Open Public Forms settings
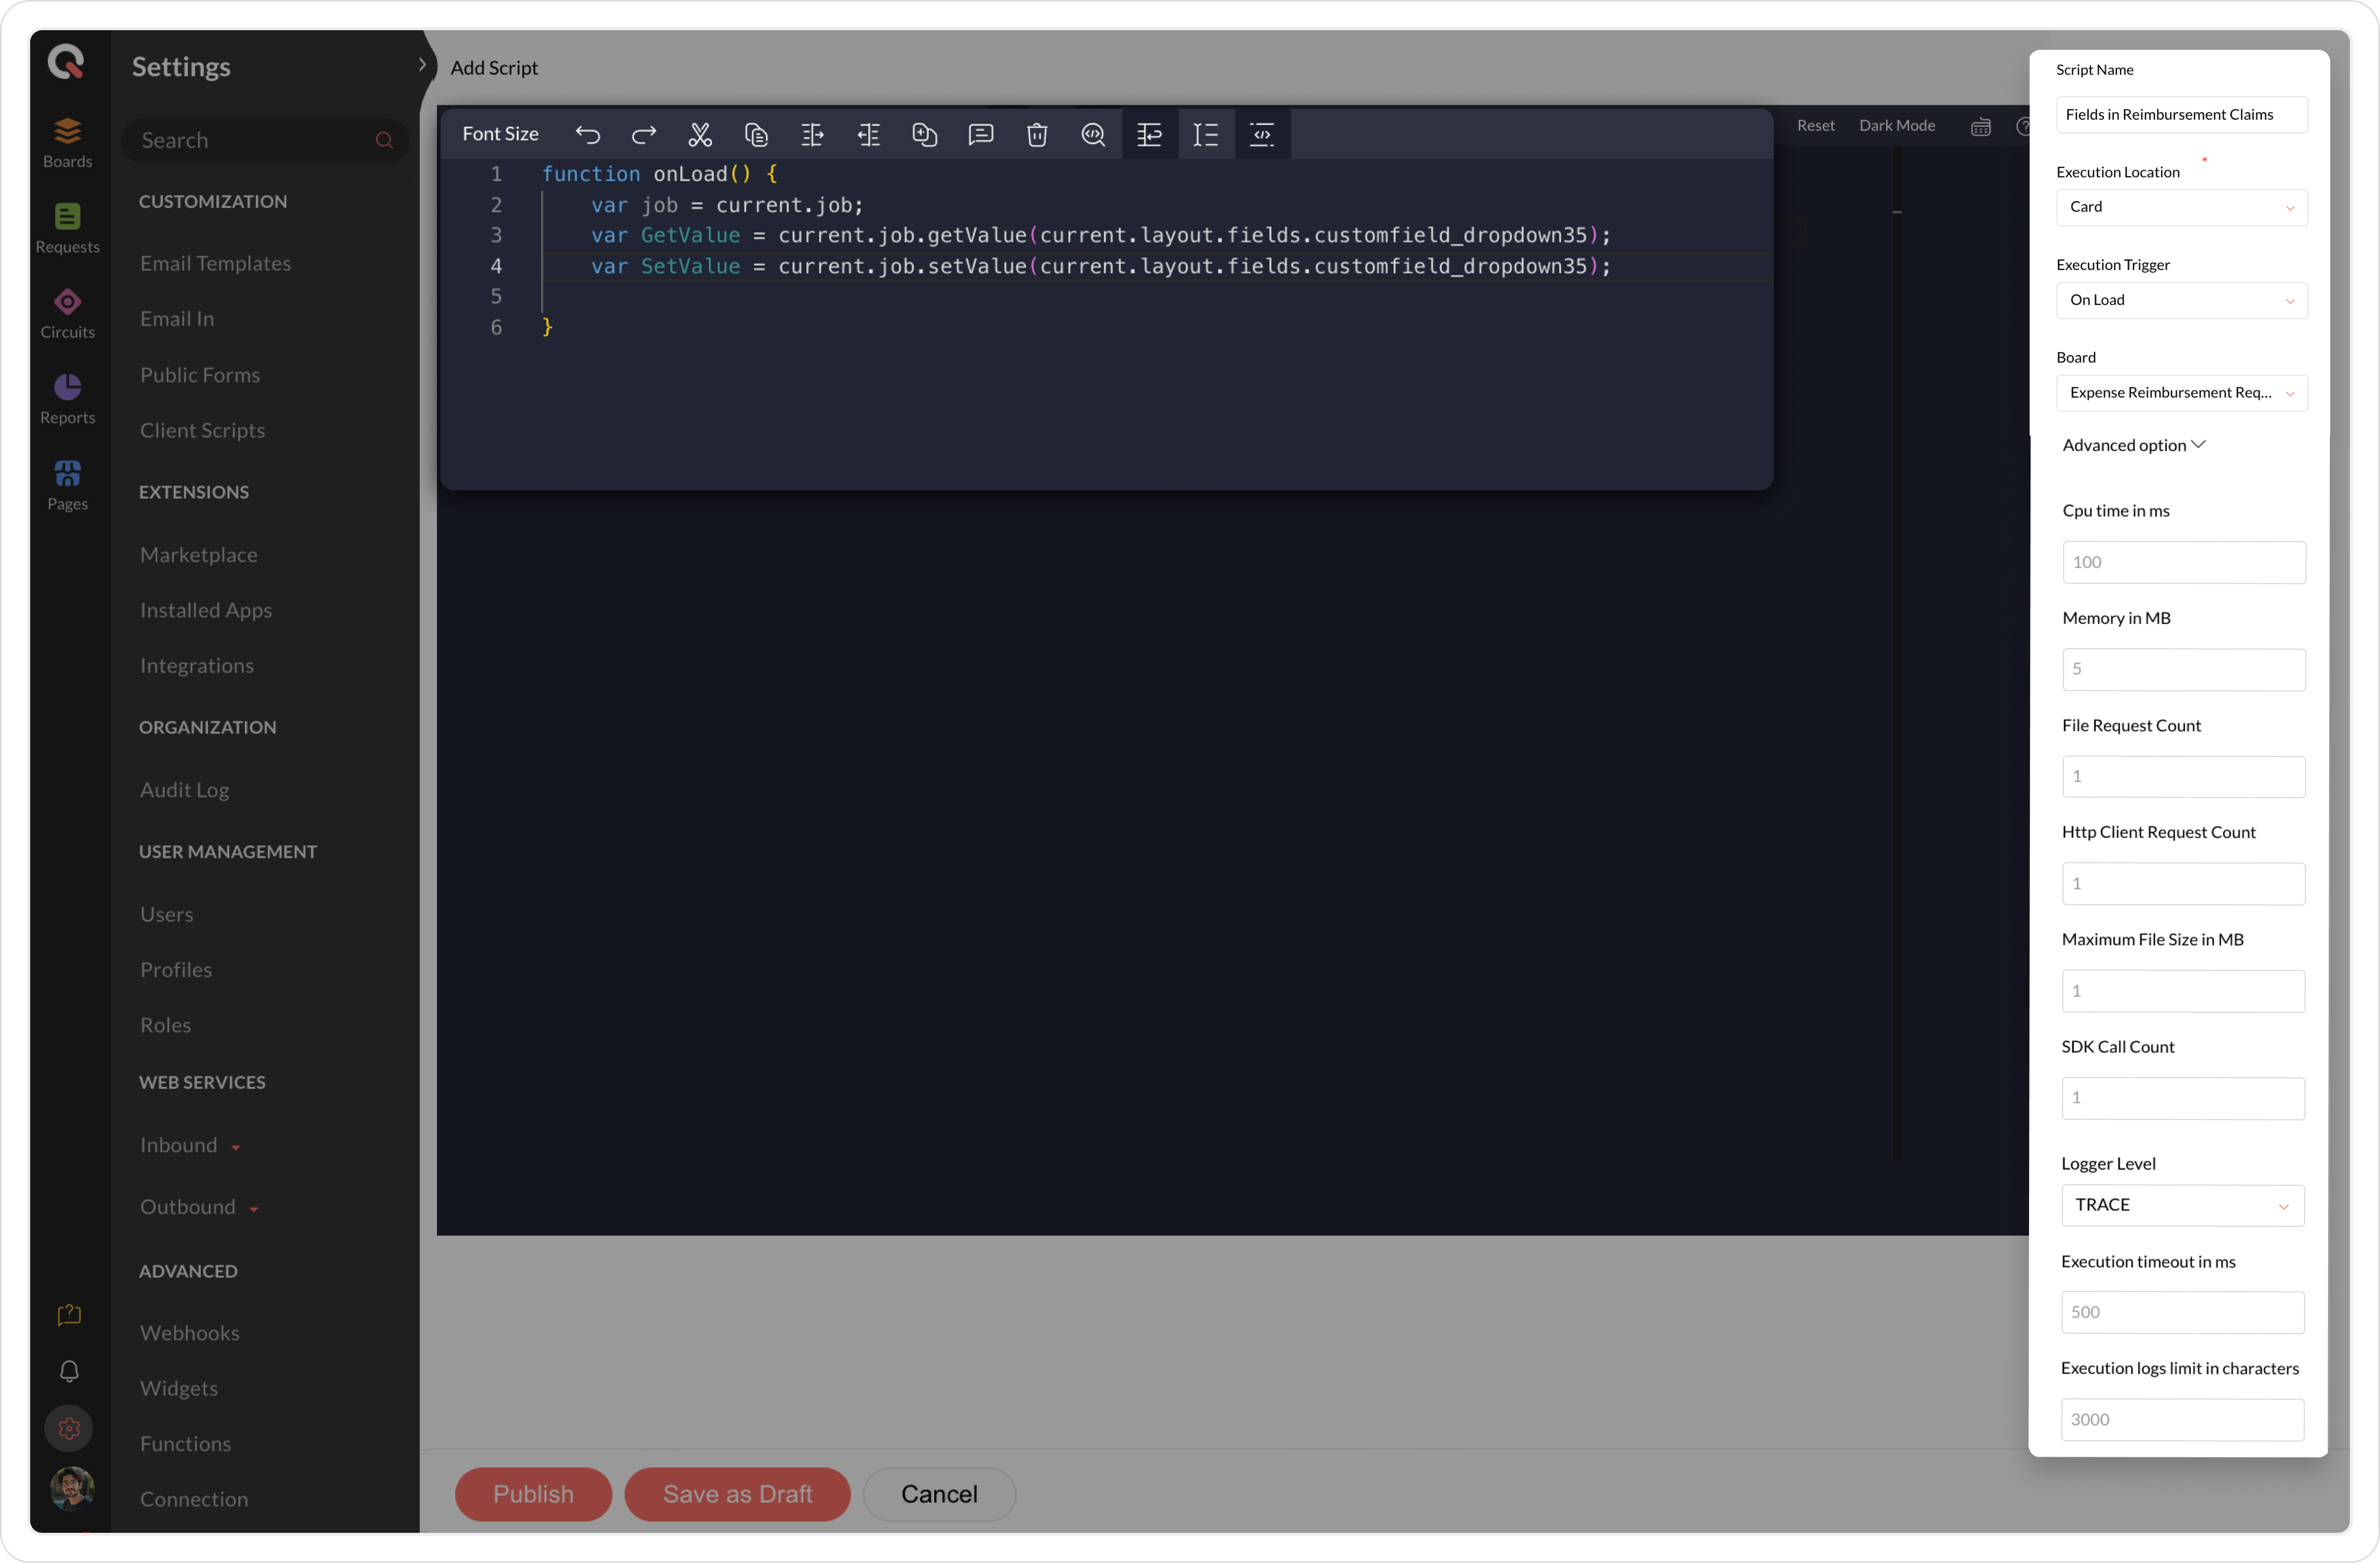The width and height of the screenshot is (2380, 1563). pyautogui.click(x=200, y=374)
